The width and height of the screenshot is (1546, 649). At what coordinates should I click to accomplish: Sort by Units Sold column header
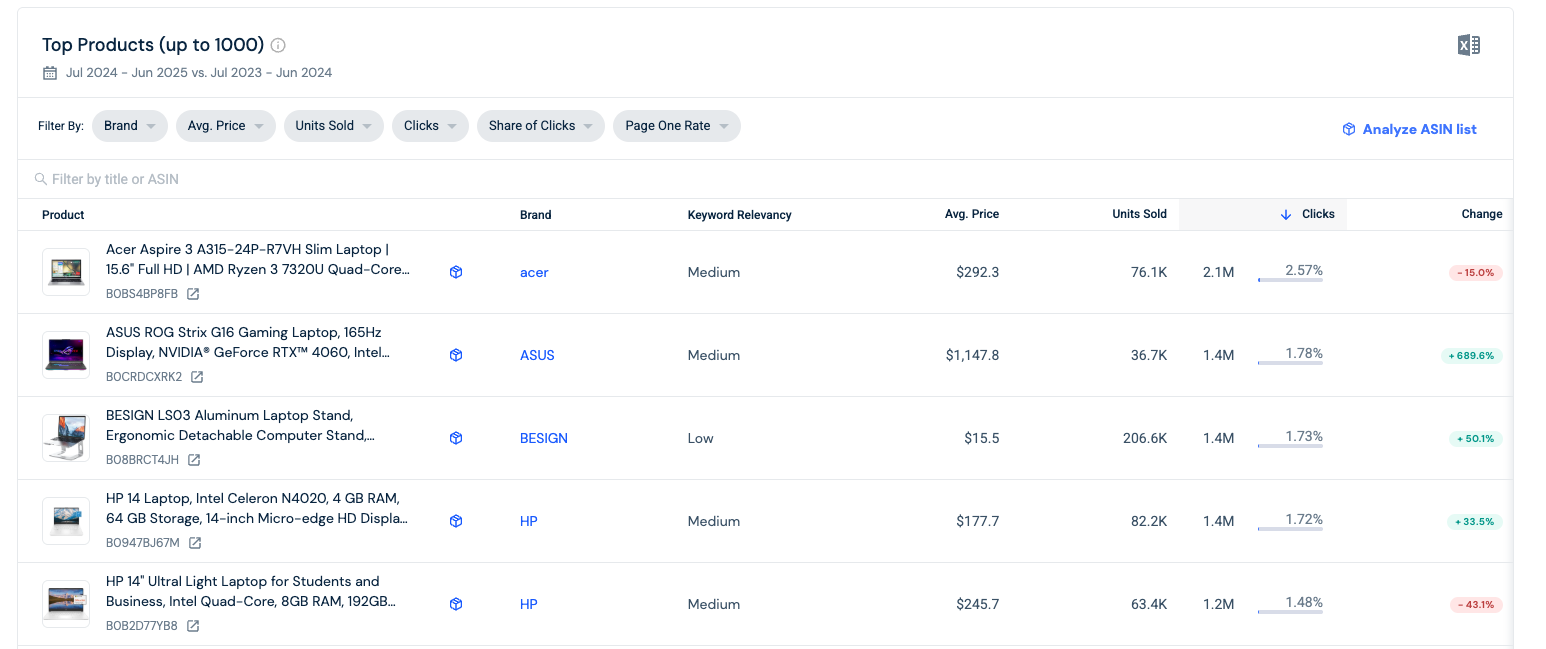click(1139, 214)
